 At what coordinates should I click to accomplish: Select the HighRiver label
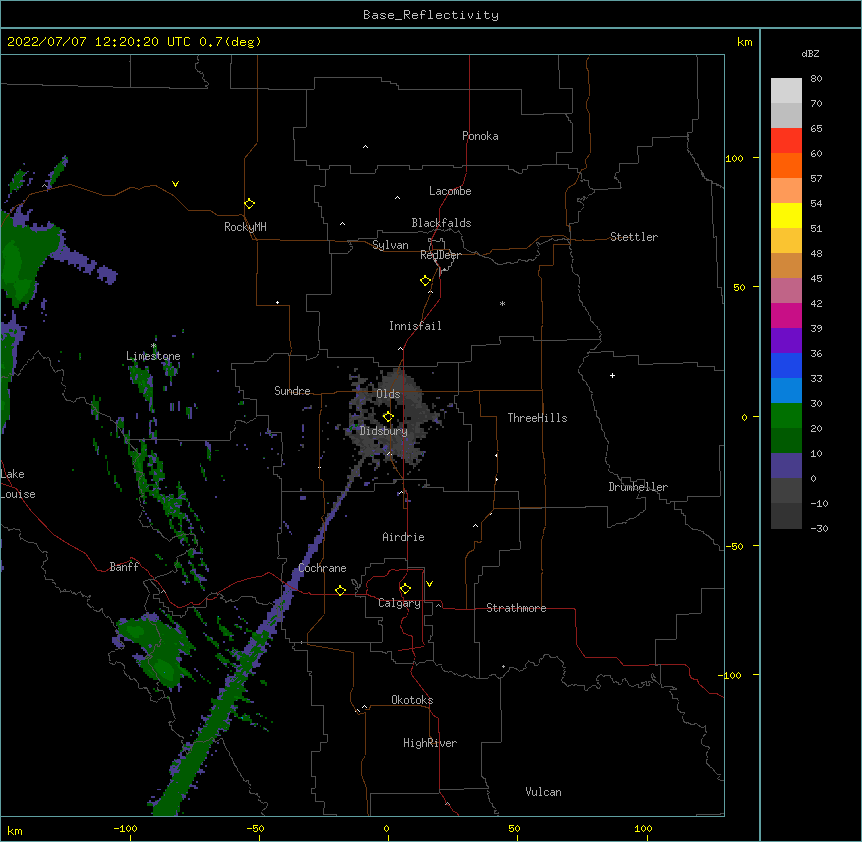tap(430, 743)
